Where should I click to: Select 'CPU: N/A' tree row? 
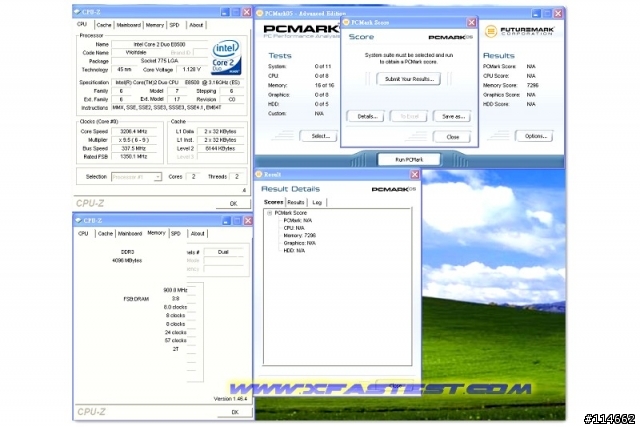tap(294, 228)
